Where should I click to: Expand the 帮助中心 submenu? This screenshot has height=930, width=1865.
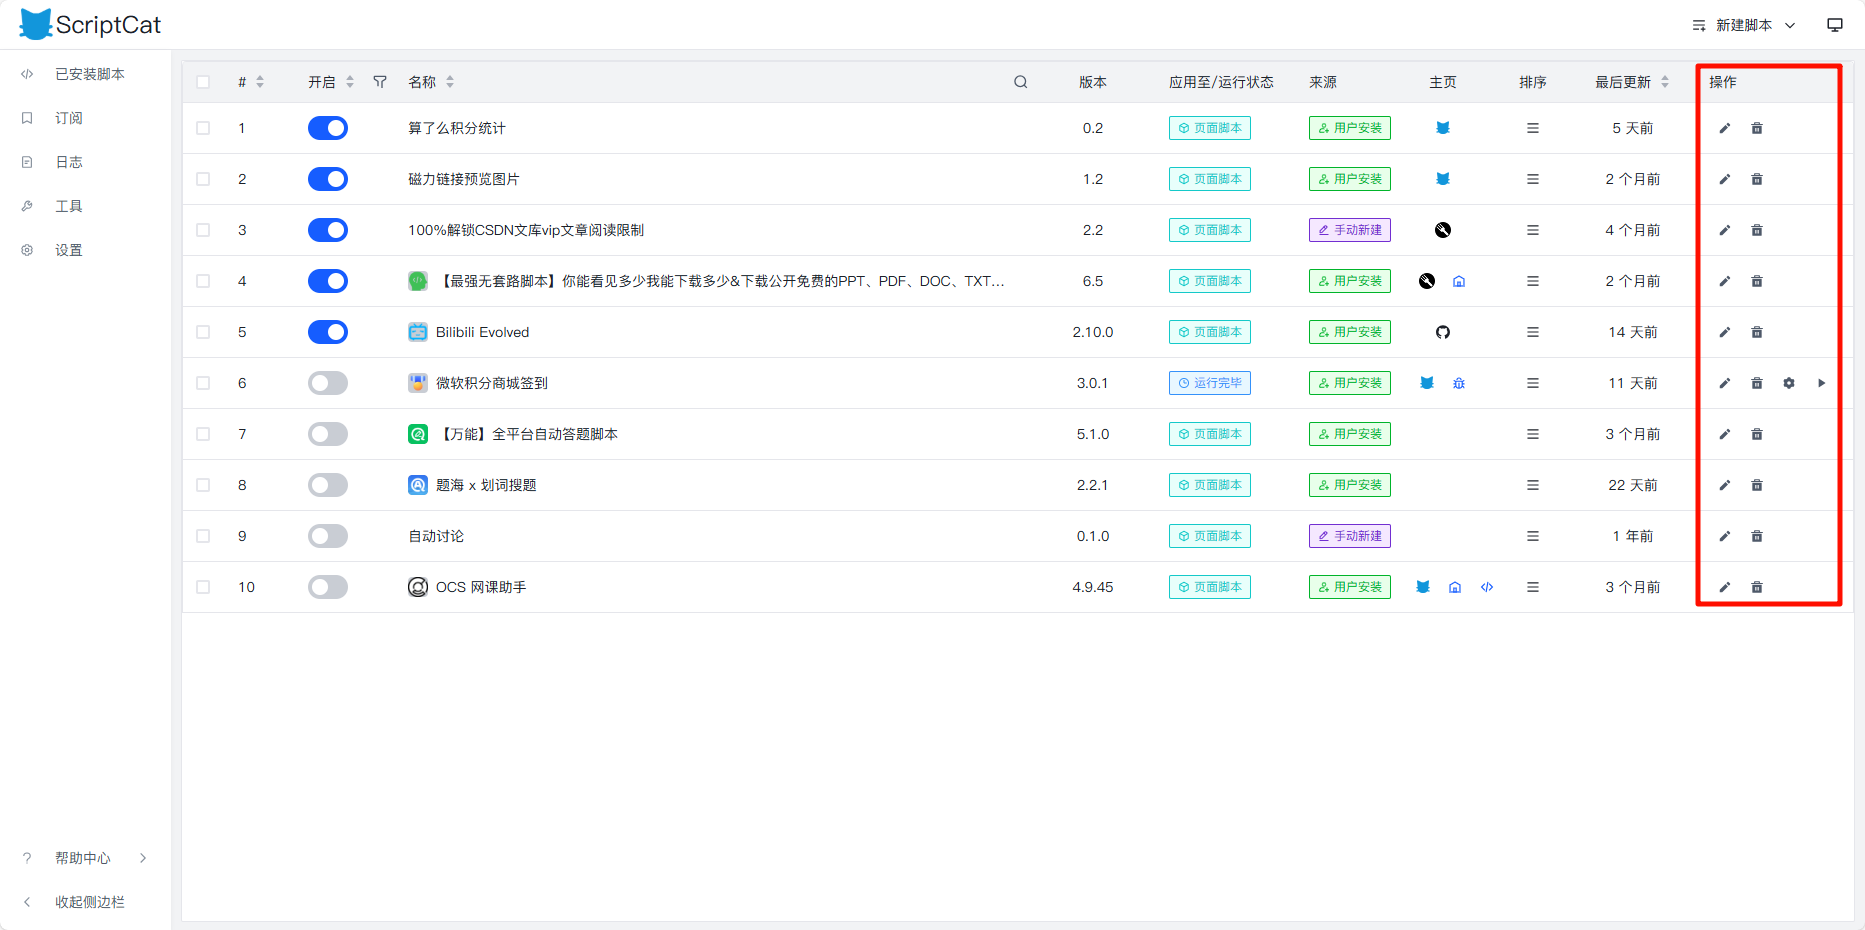point(83,858)
